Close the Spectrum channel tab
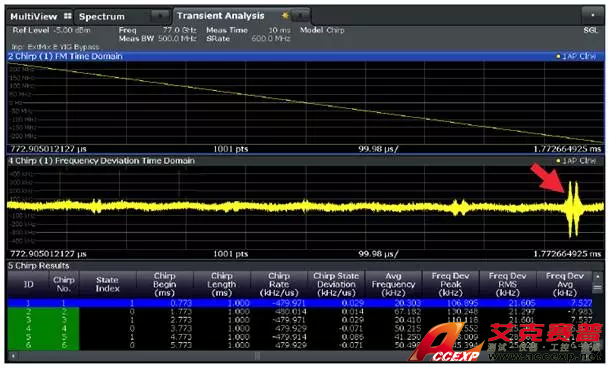The height and width of the screenshot is (368, 609). click(160, 16)
